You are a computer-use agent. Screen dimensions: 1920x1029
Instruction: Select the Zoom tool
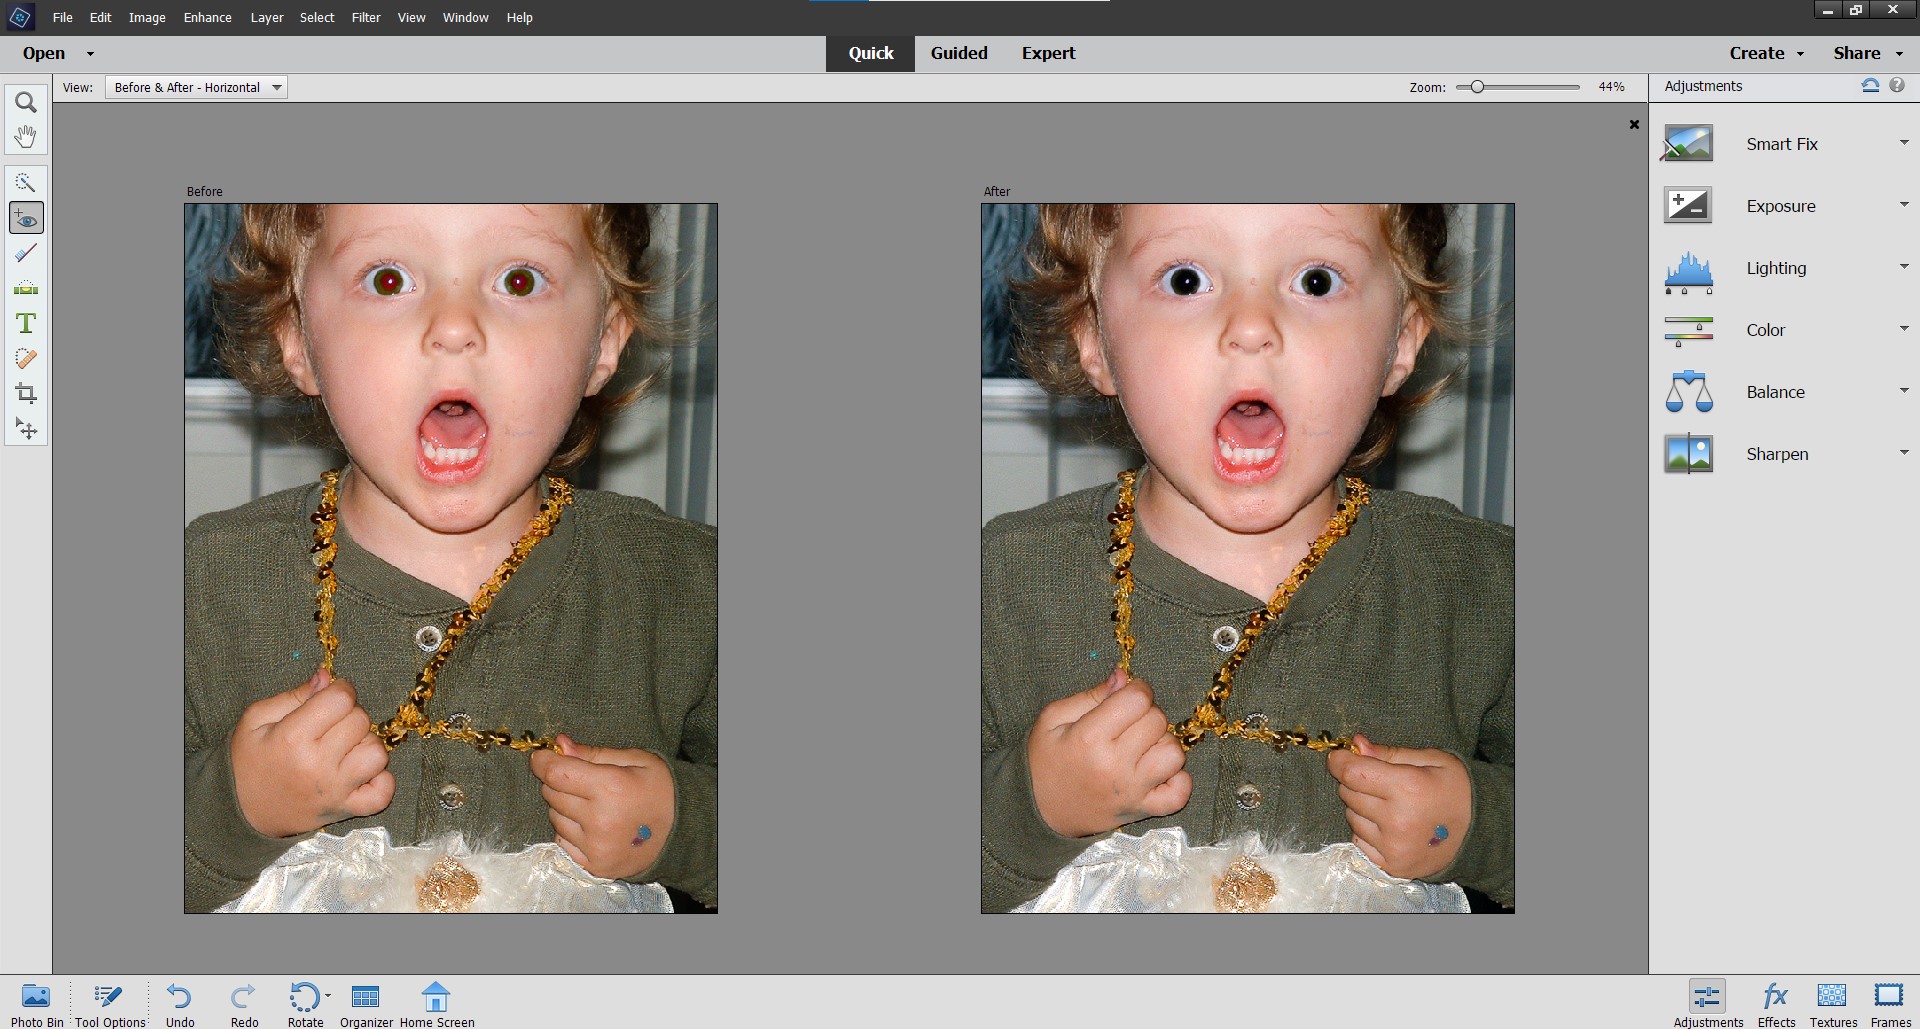coord(25,101)
